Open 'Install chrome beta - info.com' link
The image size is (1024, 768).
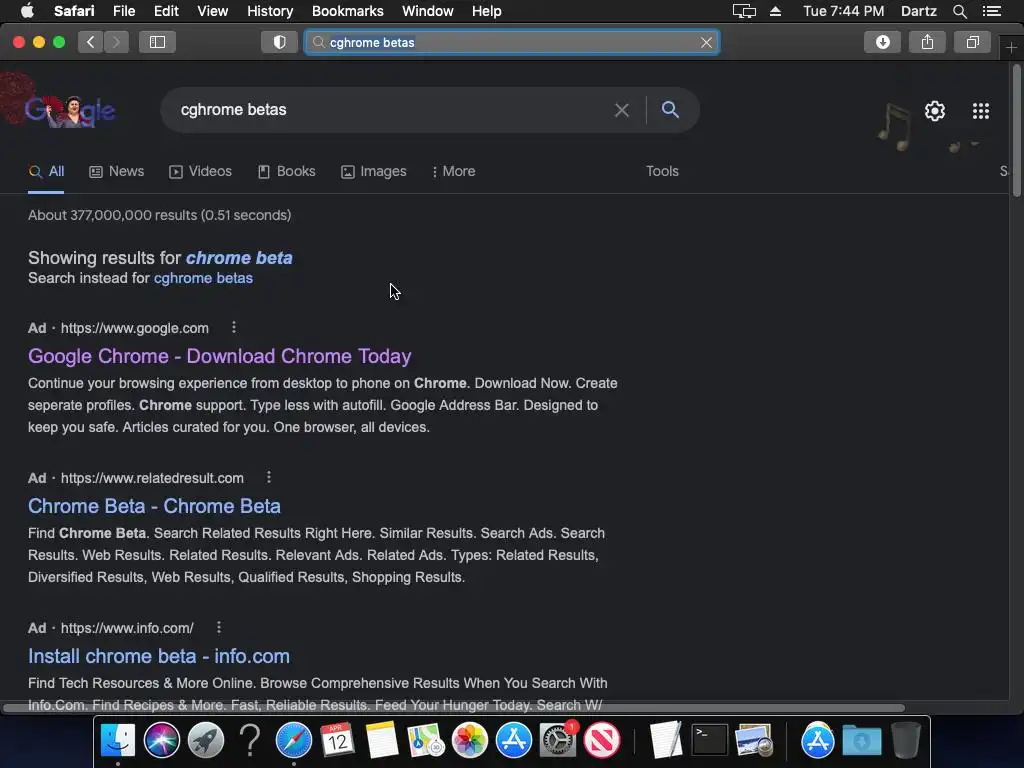coord(159,656)
